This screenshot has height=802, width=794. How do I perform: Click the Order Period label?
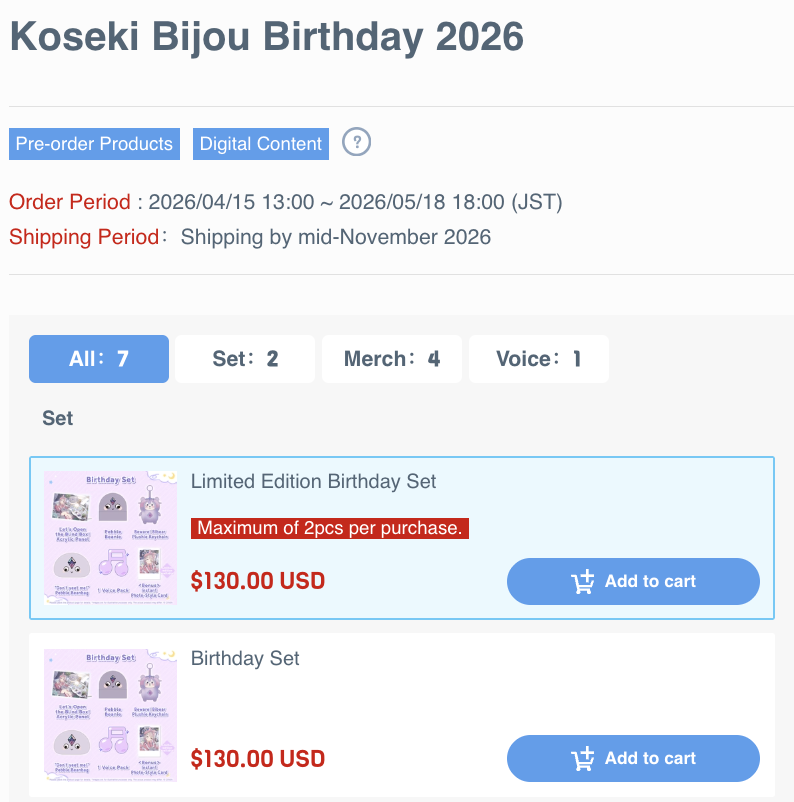tap(69, 202)
